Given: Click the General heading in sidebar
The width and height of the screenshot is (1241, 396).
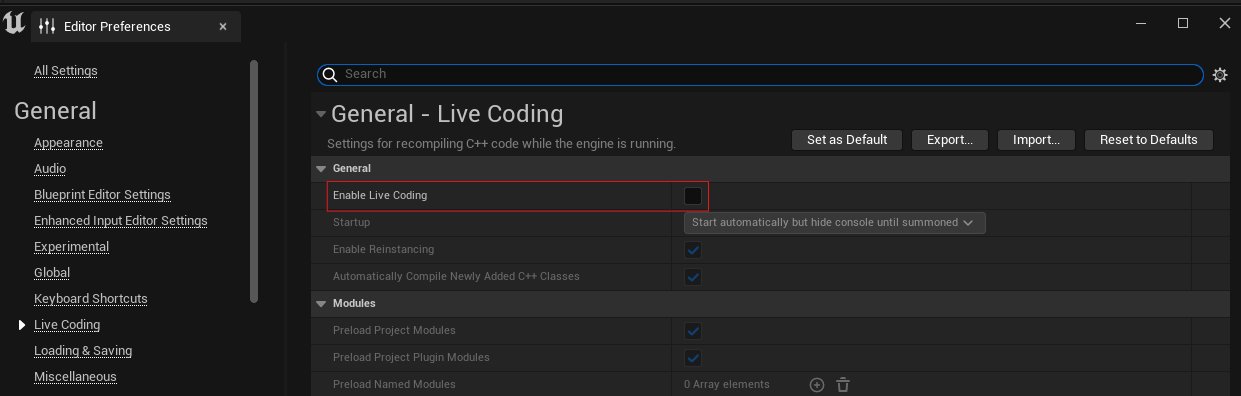Looking at the screenshot, I should (x=55, y=111).
